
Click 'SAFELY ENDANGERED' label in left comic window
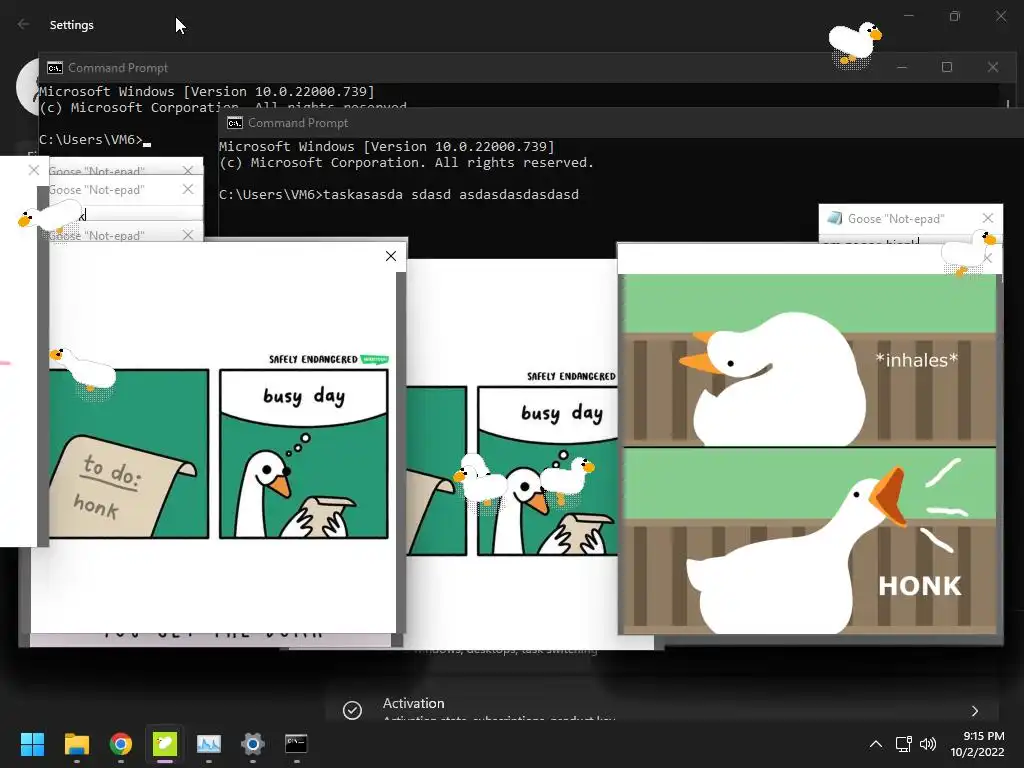tap(313, 359)
